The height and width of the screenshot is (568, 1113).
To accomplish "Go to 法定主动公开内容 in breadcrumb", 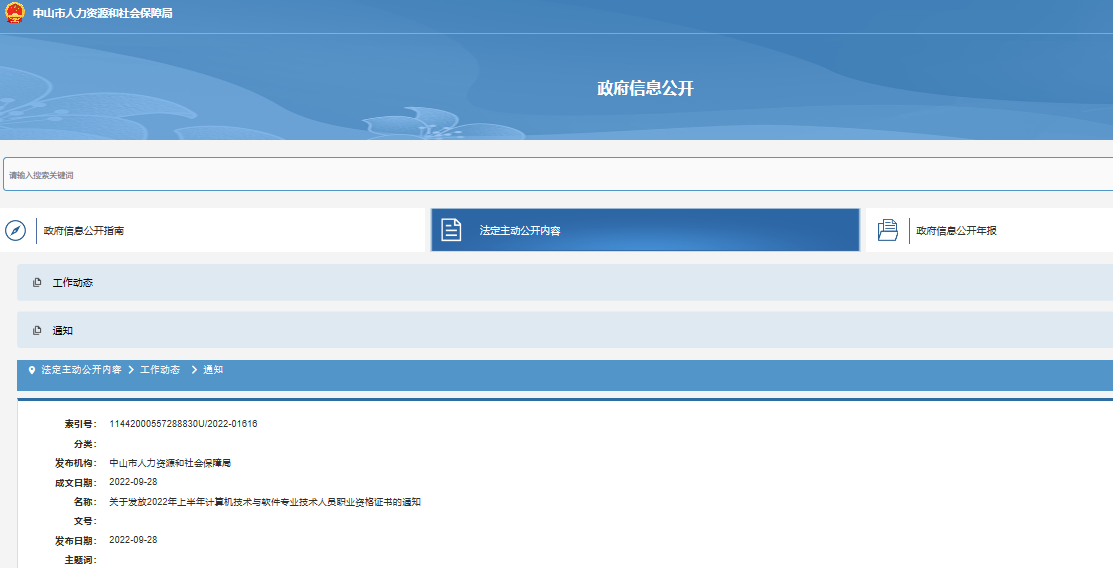I will pos(81,370).
